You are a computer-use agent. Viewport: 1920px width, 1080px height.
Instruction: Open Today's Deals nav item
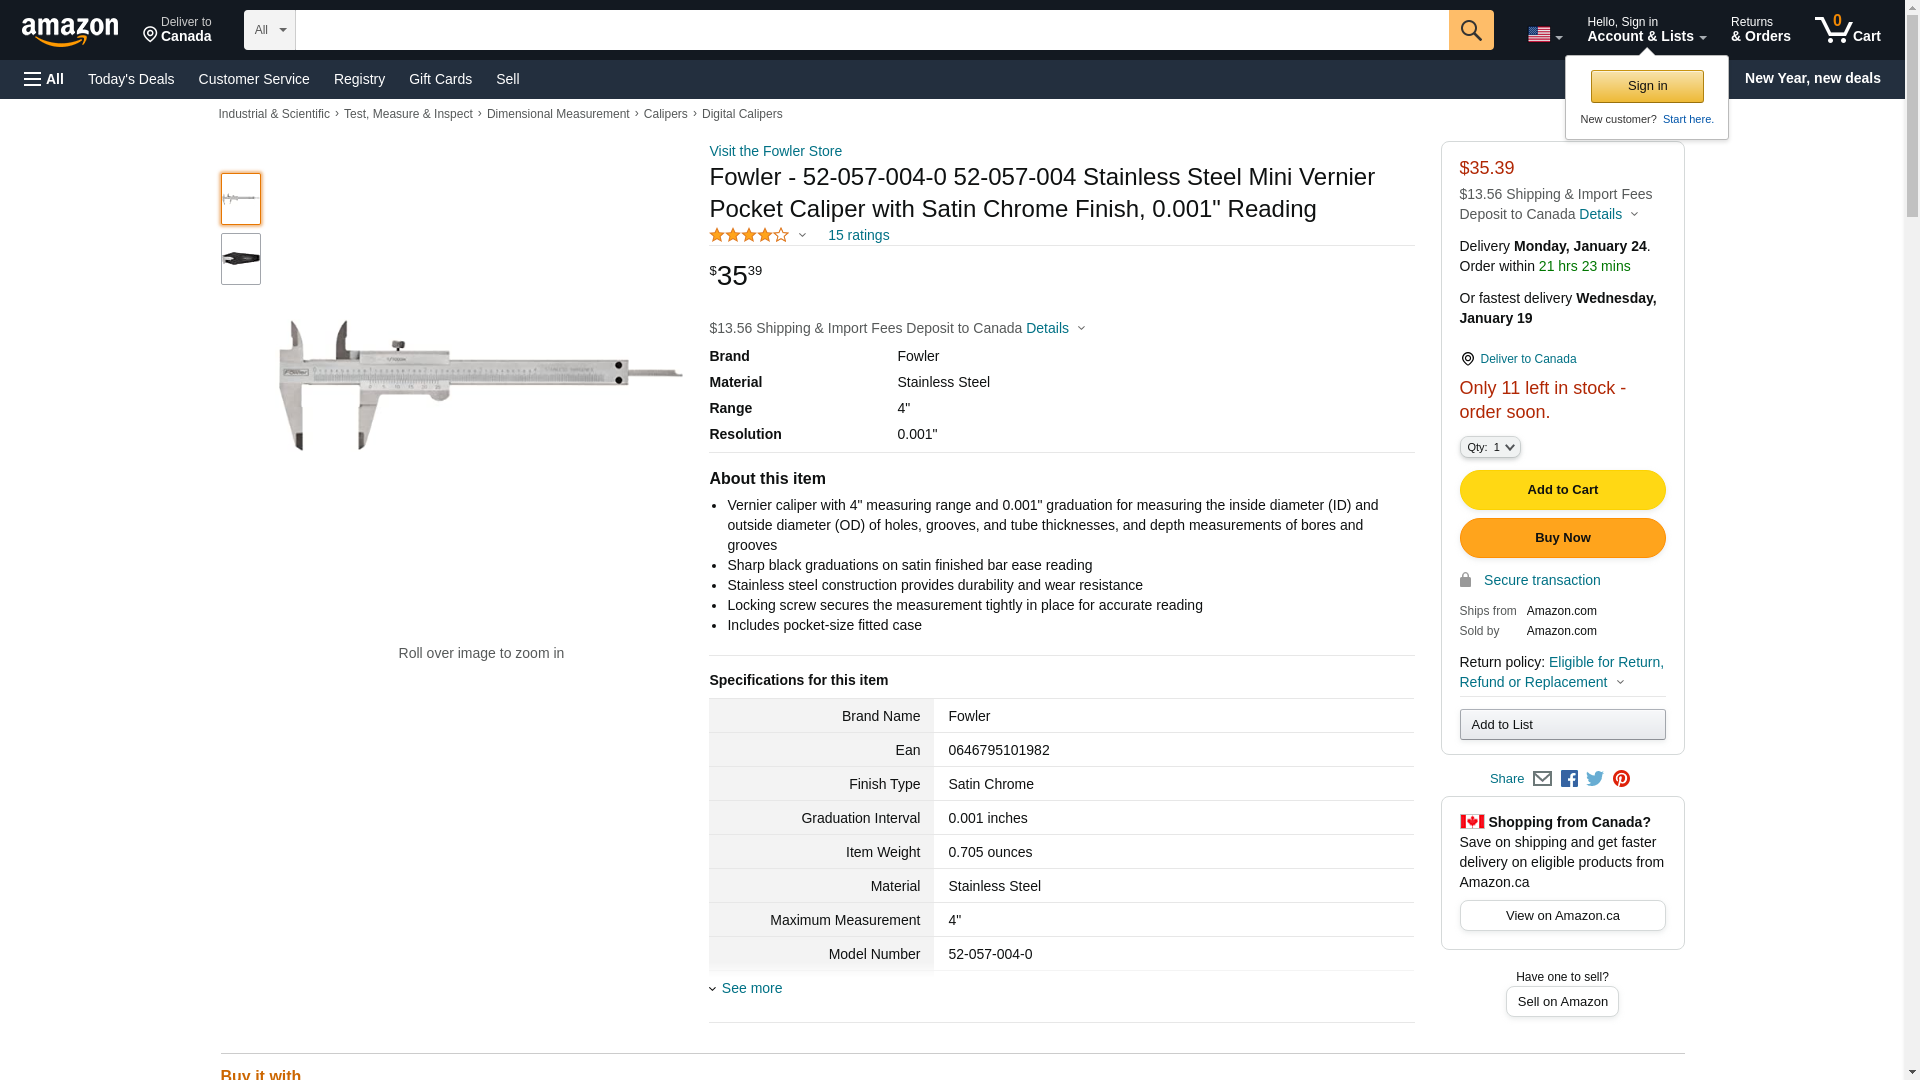(131, 79)
